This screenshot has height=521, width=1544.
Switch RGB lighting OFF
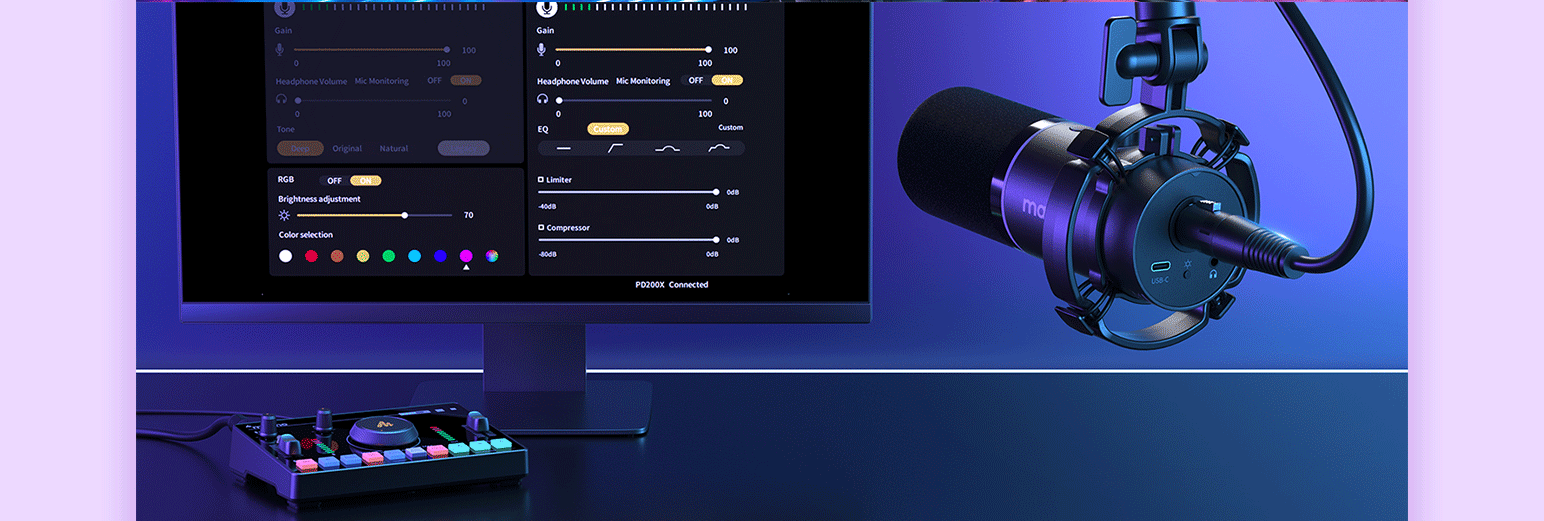click(x=334, y=181)
